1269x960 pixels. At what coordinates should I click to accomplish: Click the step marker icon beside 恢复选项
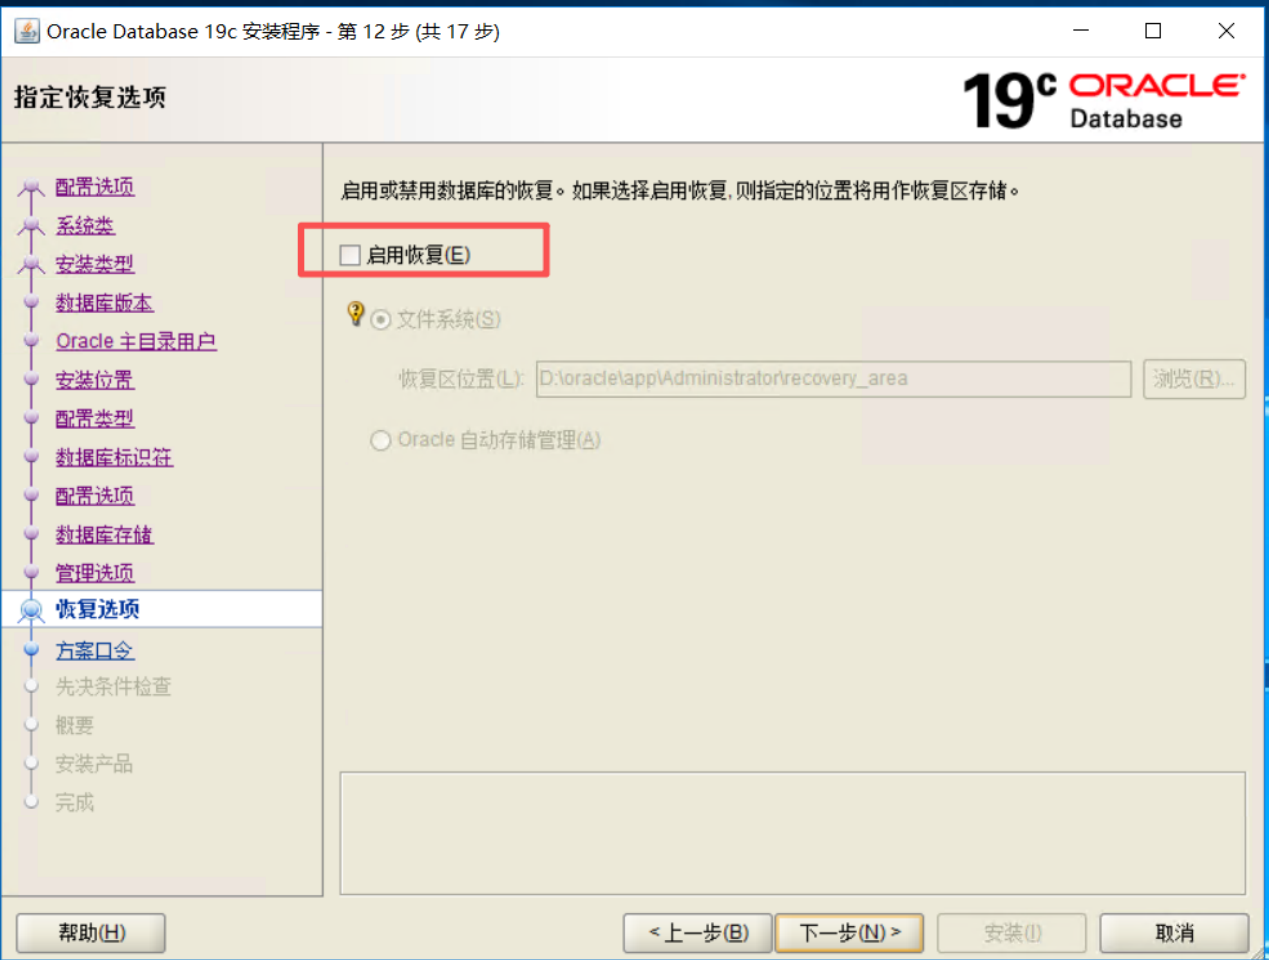click(31, 609)
